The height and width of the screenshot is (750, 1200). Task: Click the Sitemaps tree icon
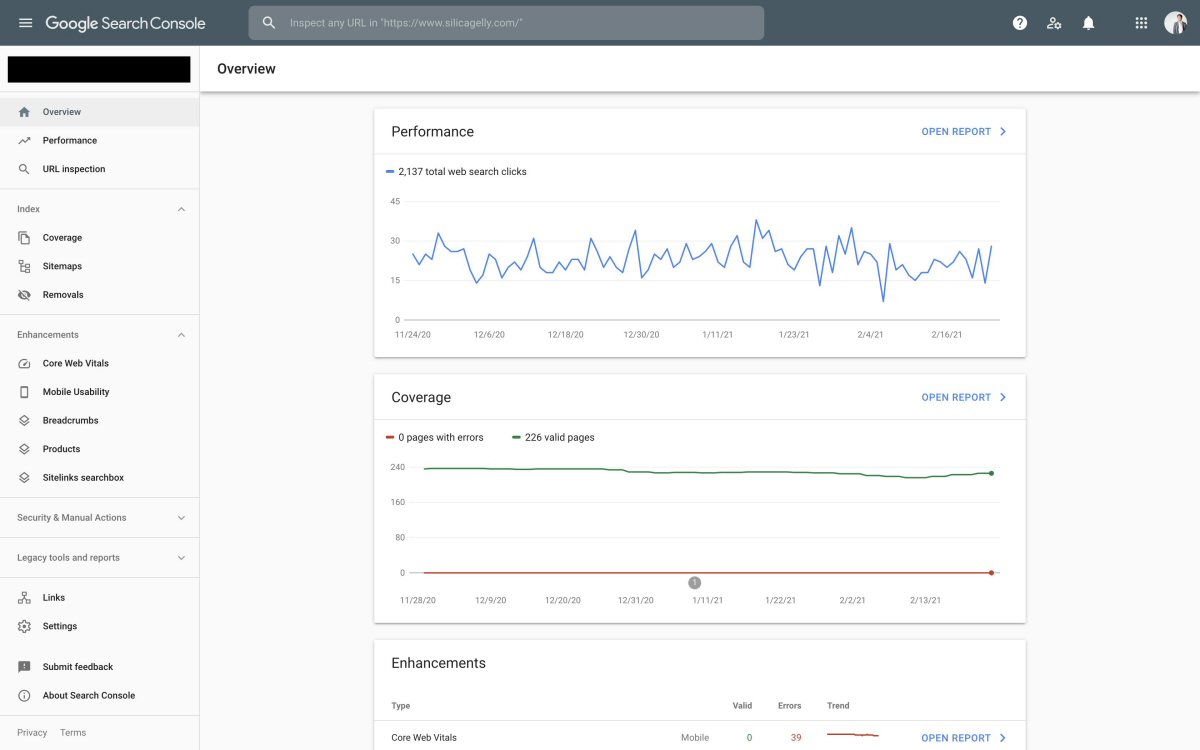(x=24, y=266)
